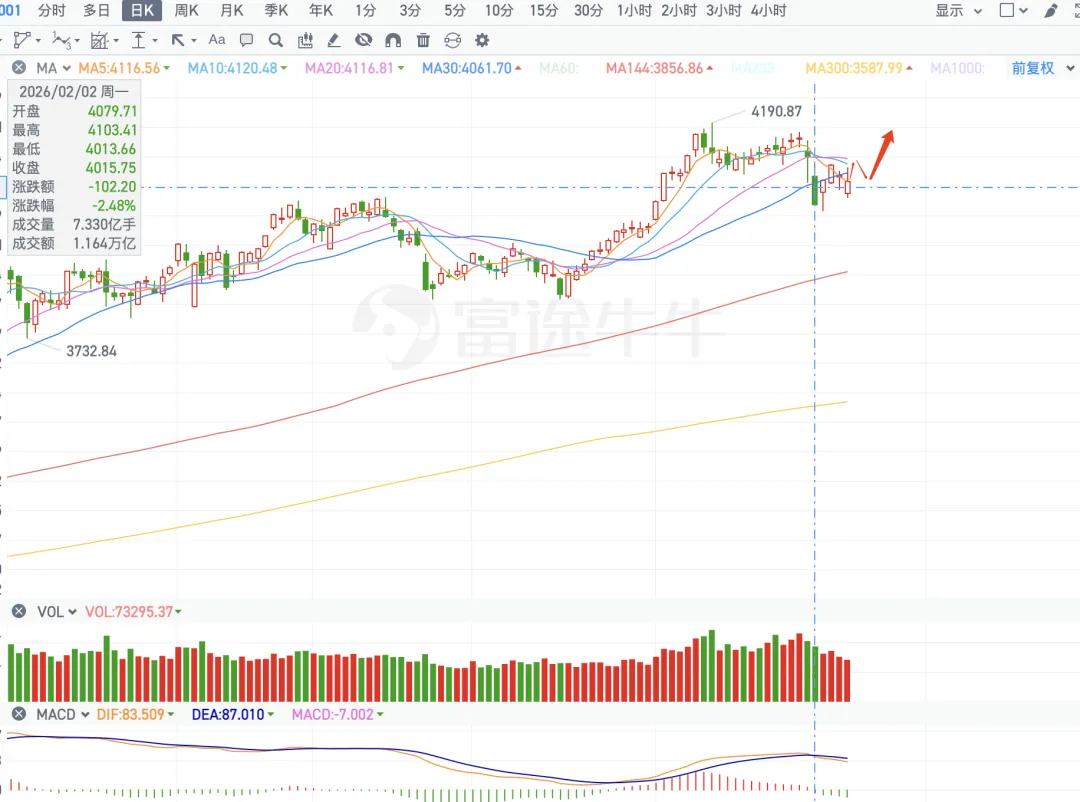Toggle faded MA233 line visibility
Viewport: 1080px width, 802px height.
click(753, 68)
